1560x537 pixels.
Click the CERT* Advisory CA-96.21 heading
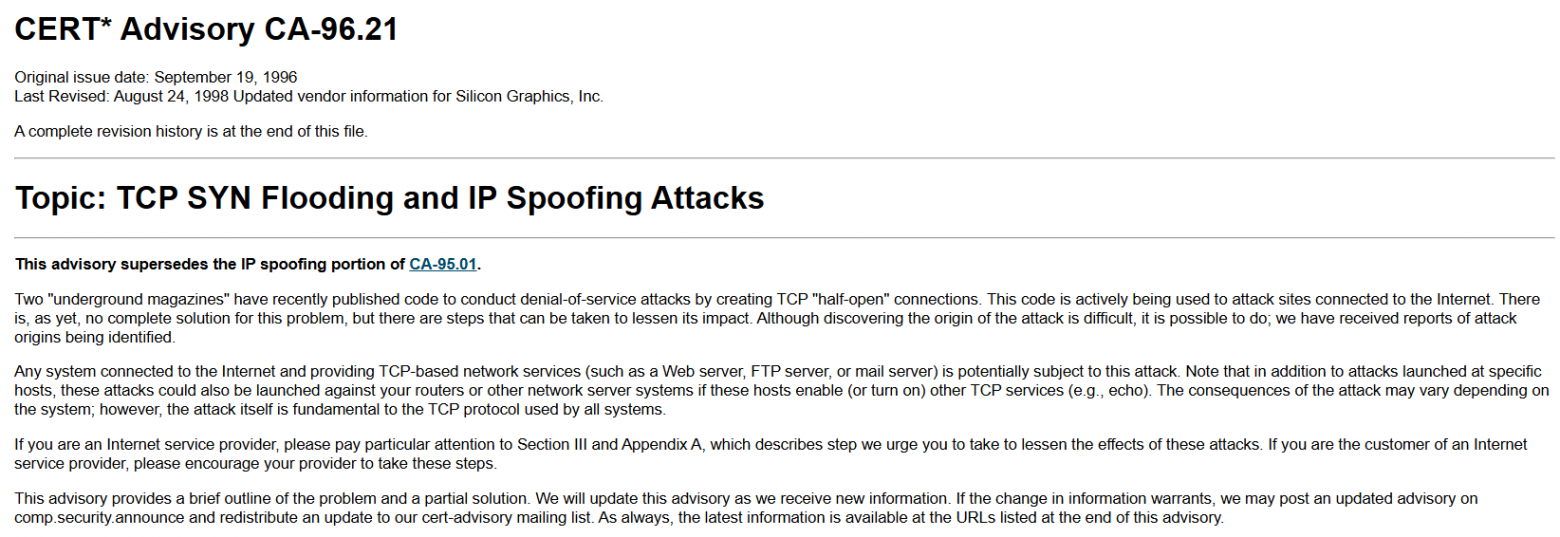pyautogui.click(x=207, y=29)
